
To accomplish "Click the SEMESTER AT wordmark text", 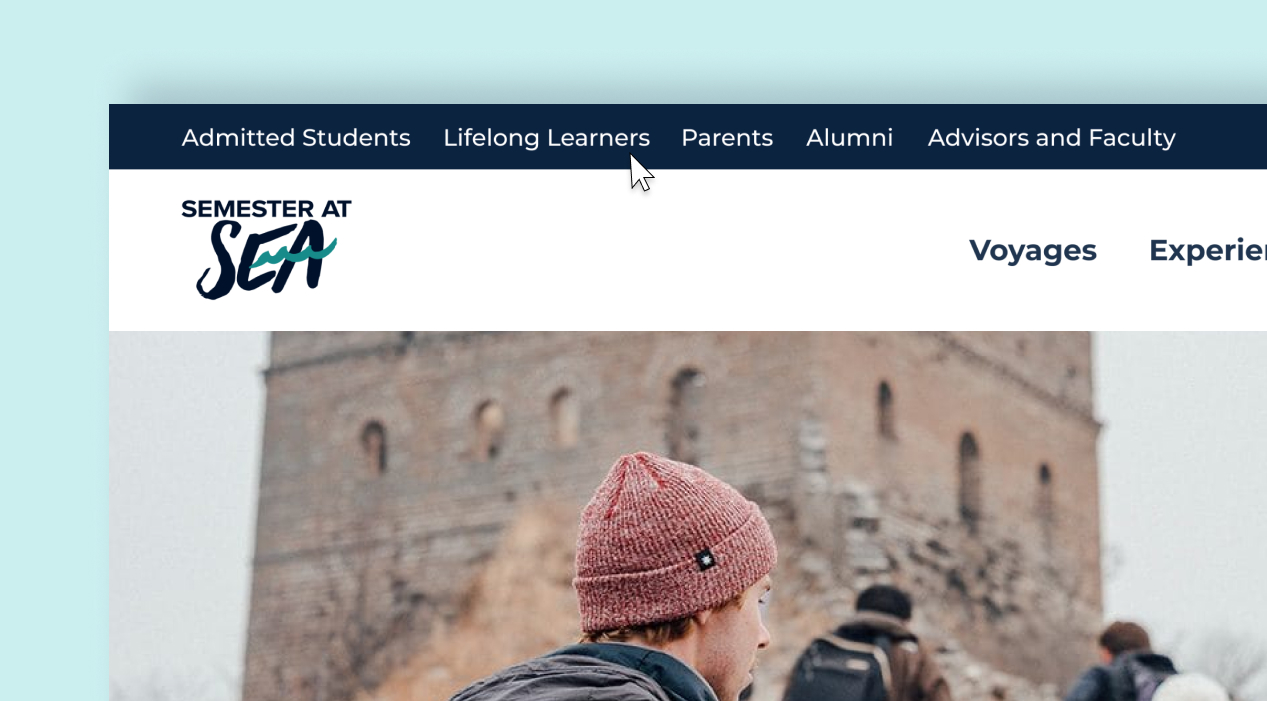I will [266, 209].
